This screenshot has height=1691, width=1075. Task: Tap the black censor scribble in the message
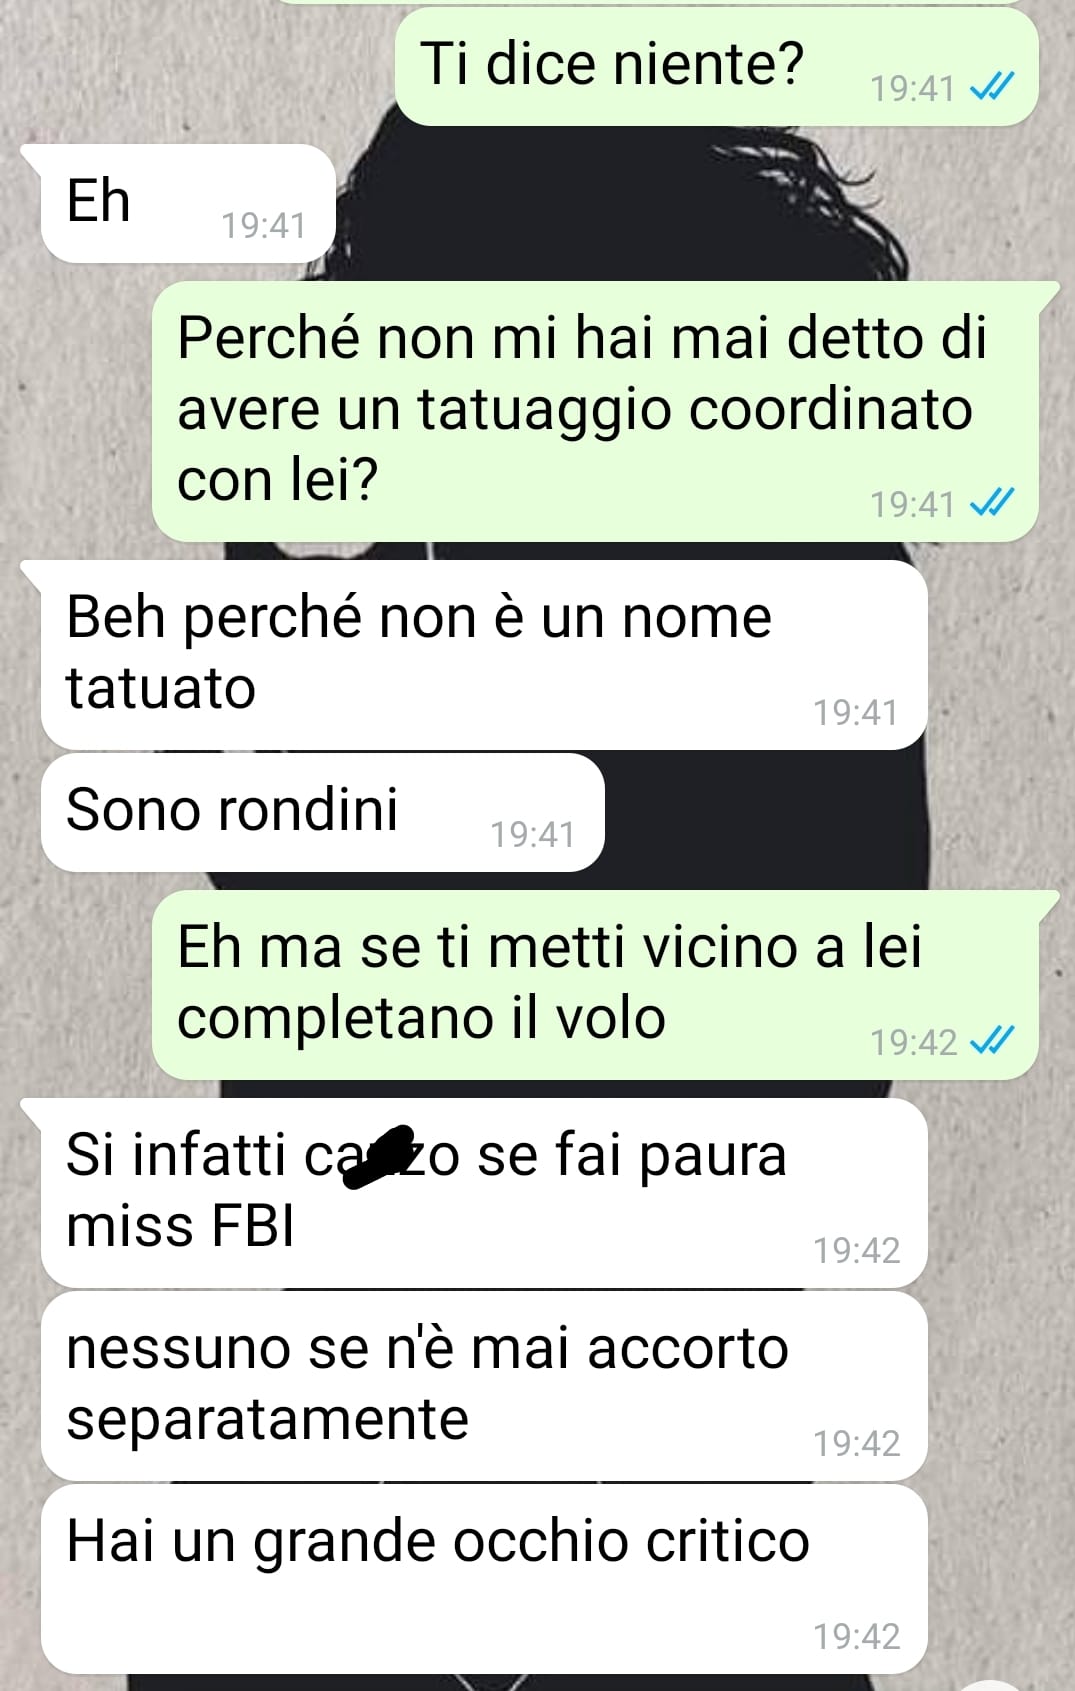click(378, 1157)
